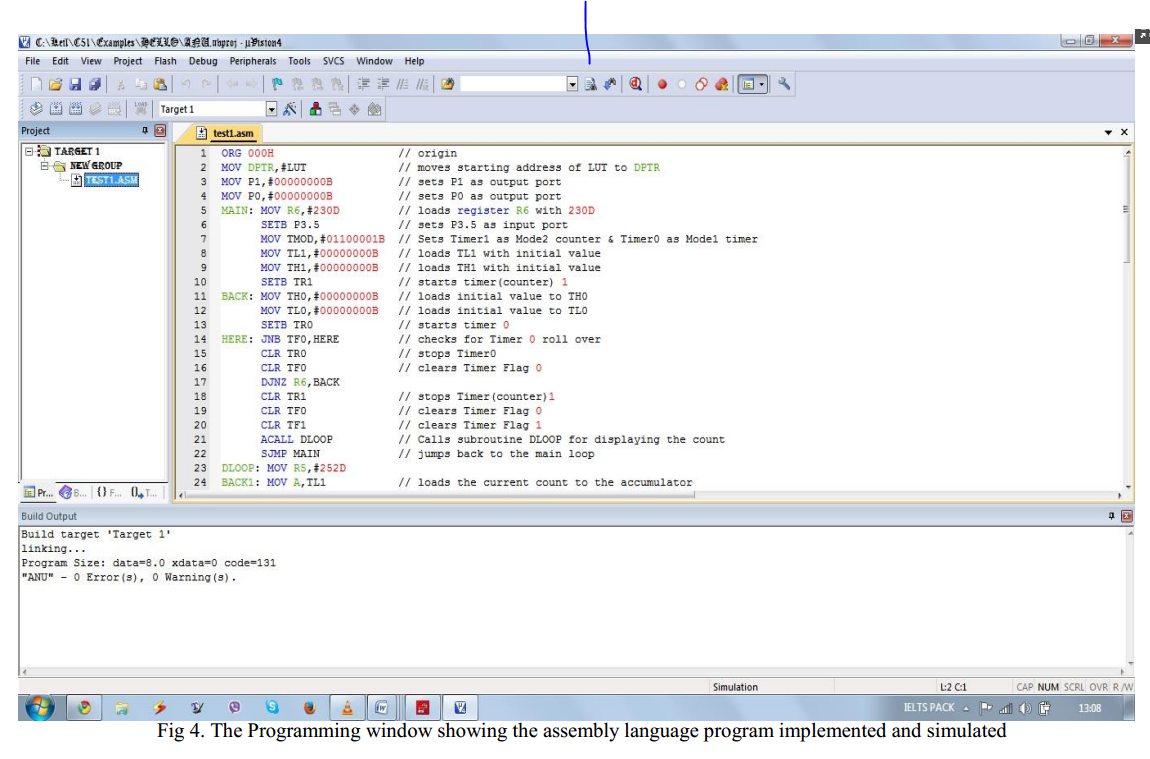1150x759 pixels.
Task: Click the Windows Start button
Action: coord(36,706)
